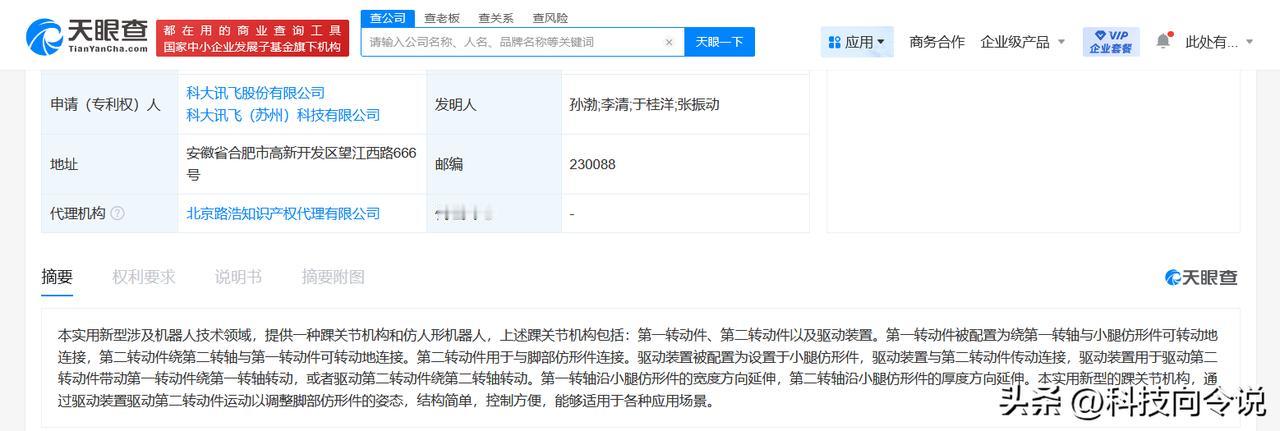Open the 商务合作 link
Screen dimensions: 1280x431
937,42
